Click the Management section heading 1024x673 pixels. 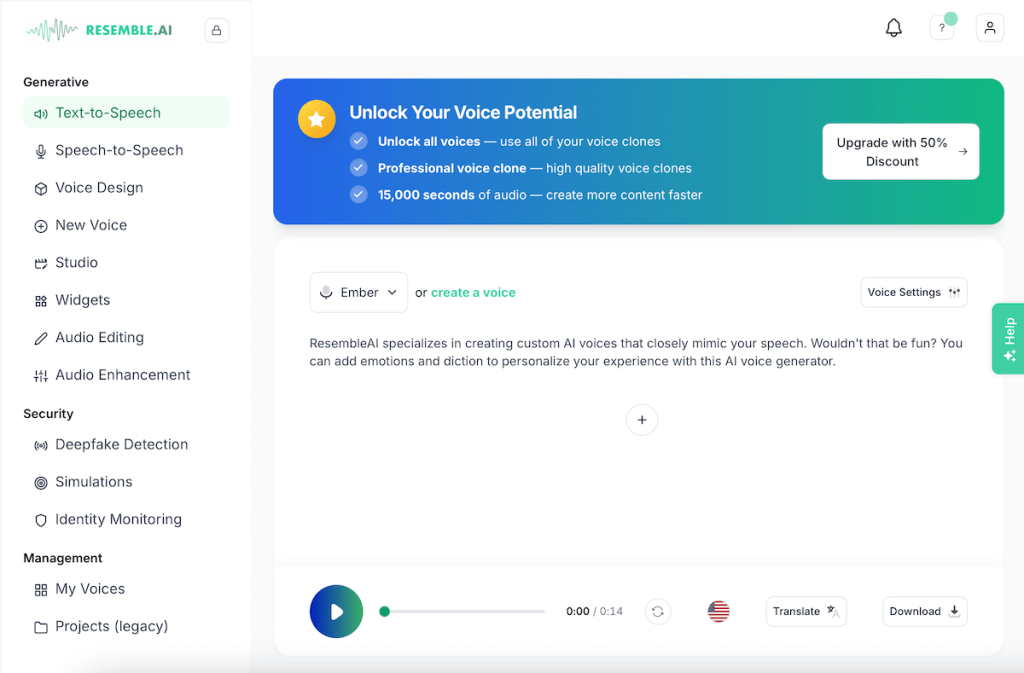coord(63,558)
